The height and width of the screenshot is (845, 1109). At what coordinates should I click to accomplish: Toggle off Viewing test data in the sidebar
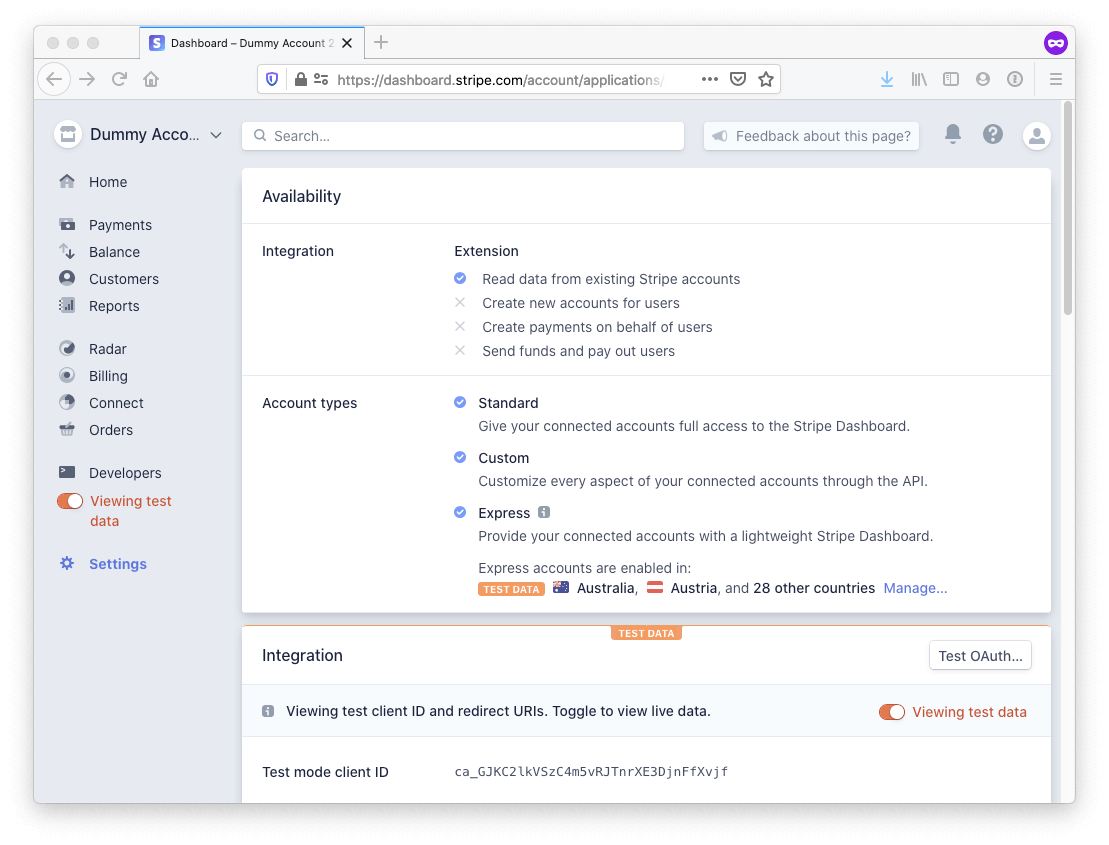pos(69,500)
